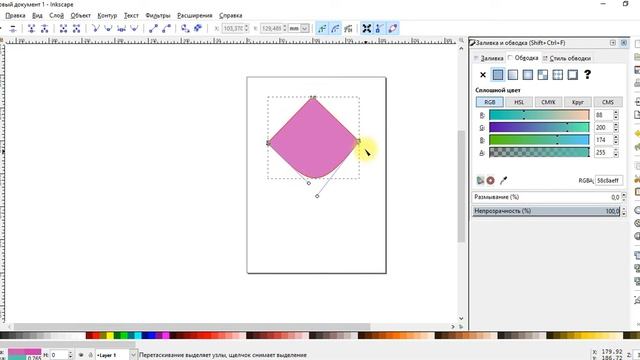Image resolution: width=640 pixels, height=360 pixels.
Task: Close the Fill and Stroke panel
Action: pyautogui.click(x=624, y=43)
